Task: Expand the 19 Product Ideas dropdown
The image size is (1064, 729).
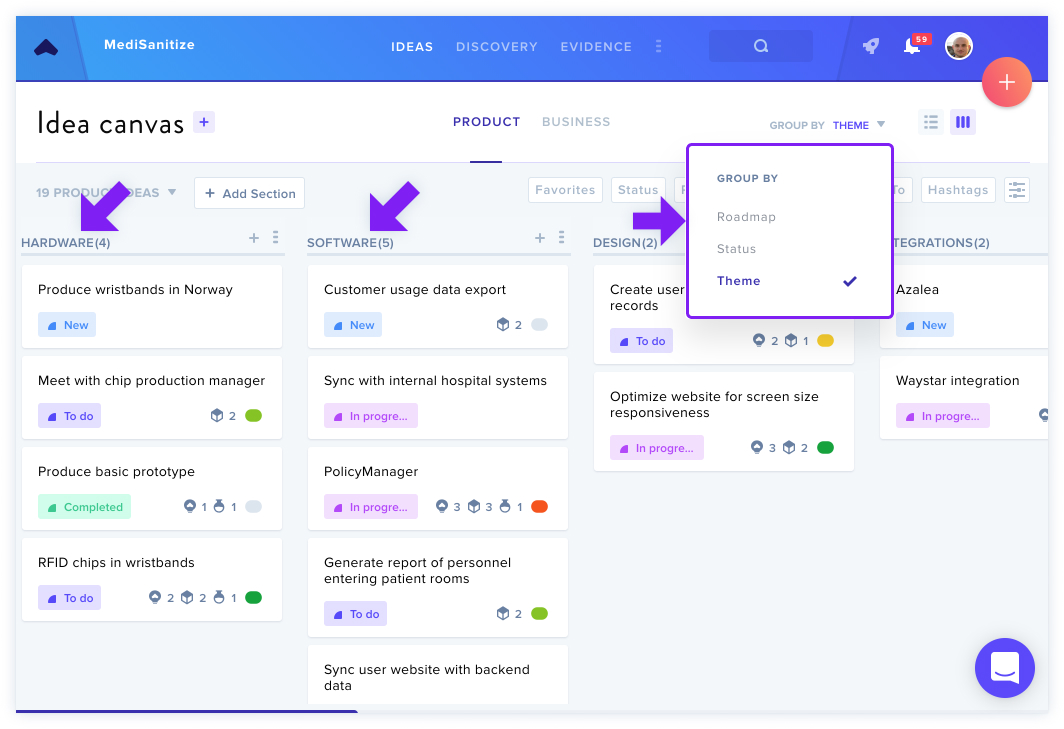Action: point(106,193)
